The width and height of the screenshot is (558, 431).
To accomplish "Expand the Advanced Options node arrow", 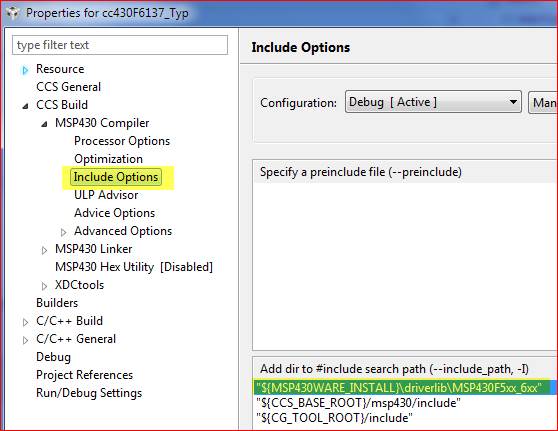I will tap(63, 232).
